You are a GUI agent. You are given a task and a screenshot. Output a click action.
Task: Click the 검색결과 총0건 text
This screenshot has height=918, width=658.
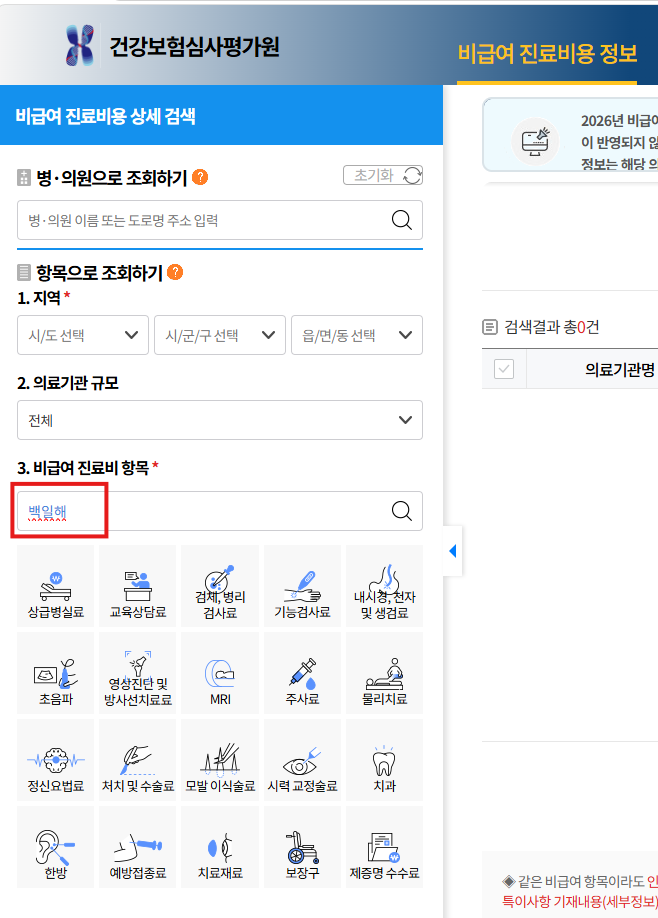point(551,327)
